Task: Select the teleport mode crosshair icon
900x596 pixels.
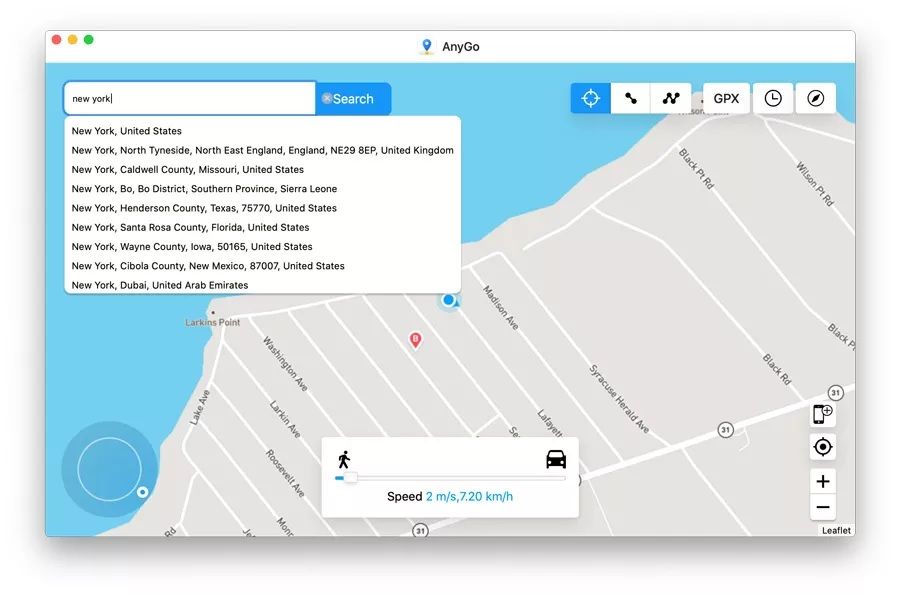Action: (x=590, y=98)
